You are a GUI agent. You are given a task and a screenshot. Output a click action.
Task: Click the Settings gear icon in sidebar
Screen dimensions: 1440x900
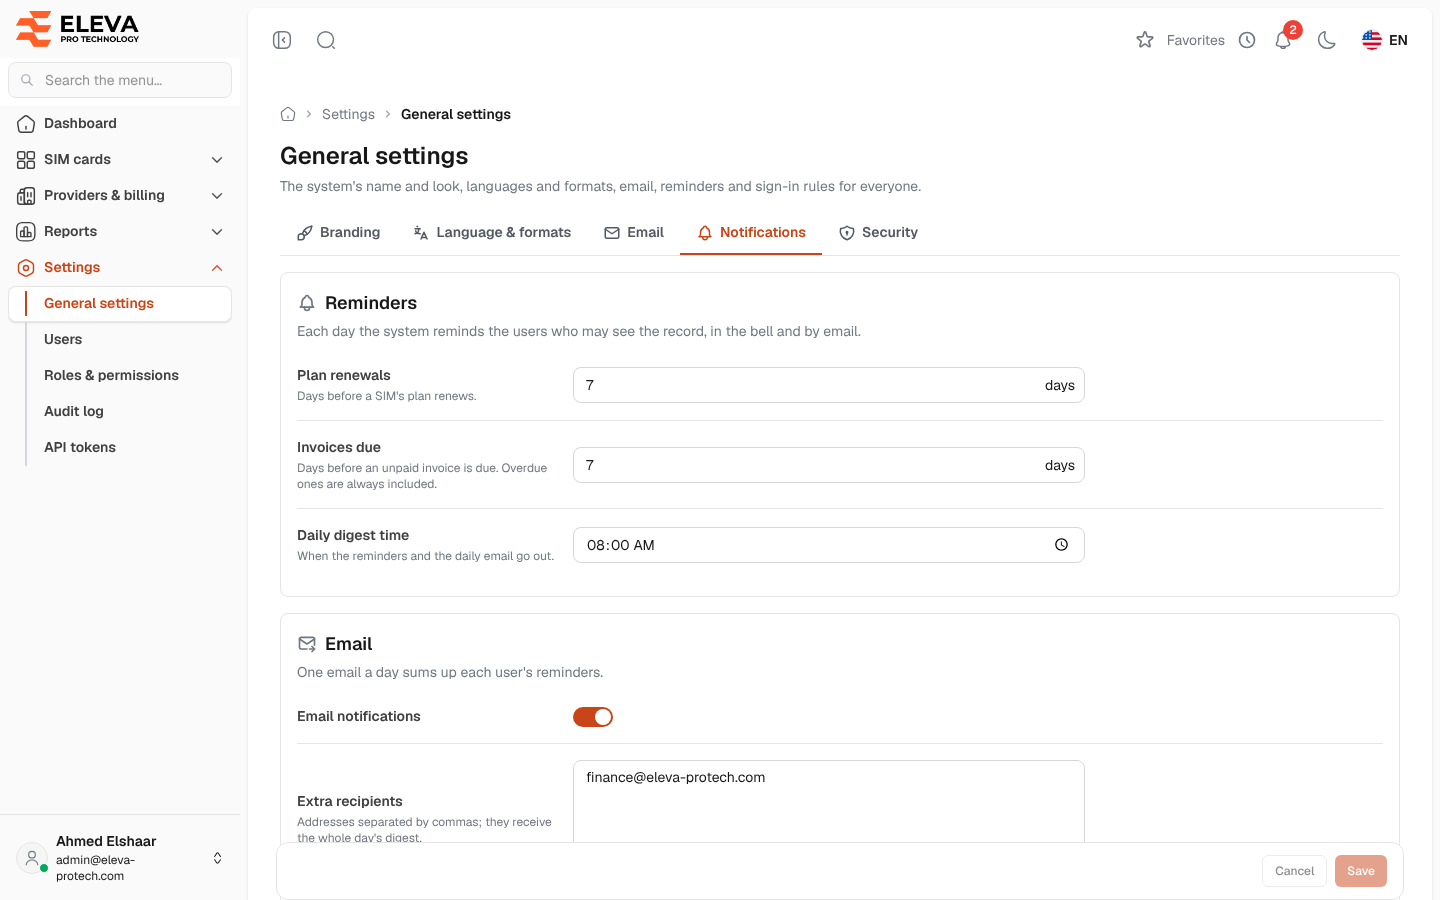coord(26,268)
